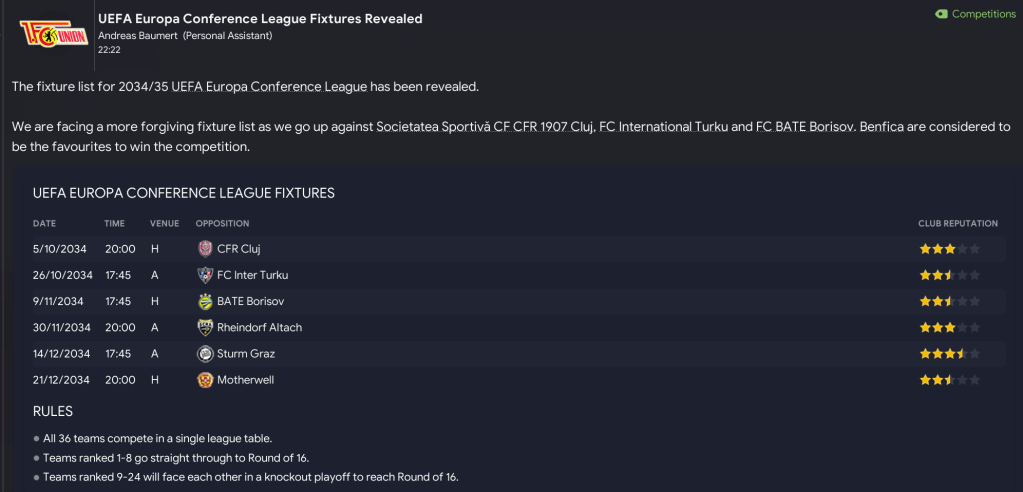Click the Union Berlin club logo

pos(47,32)
